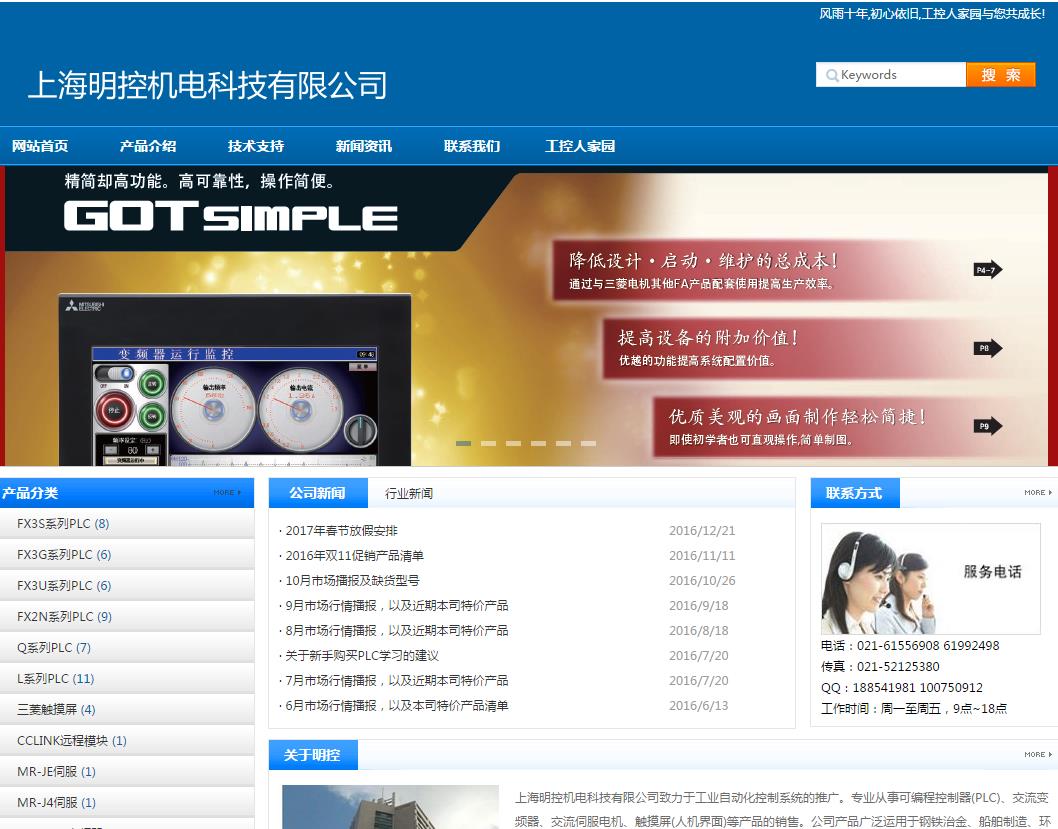Click into the Keywords search field
1058x829 pixels.
point(891,75)
